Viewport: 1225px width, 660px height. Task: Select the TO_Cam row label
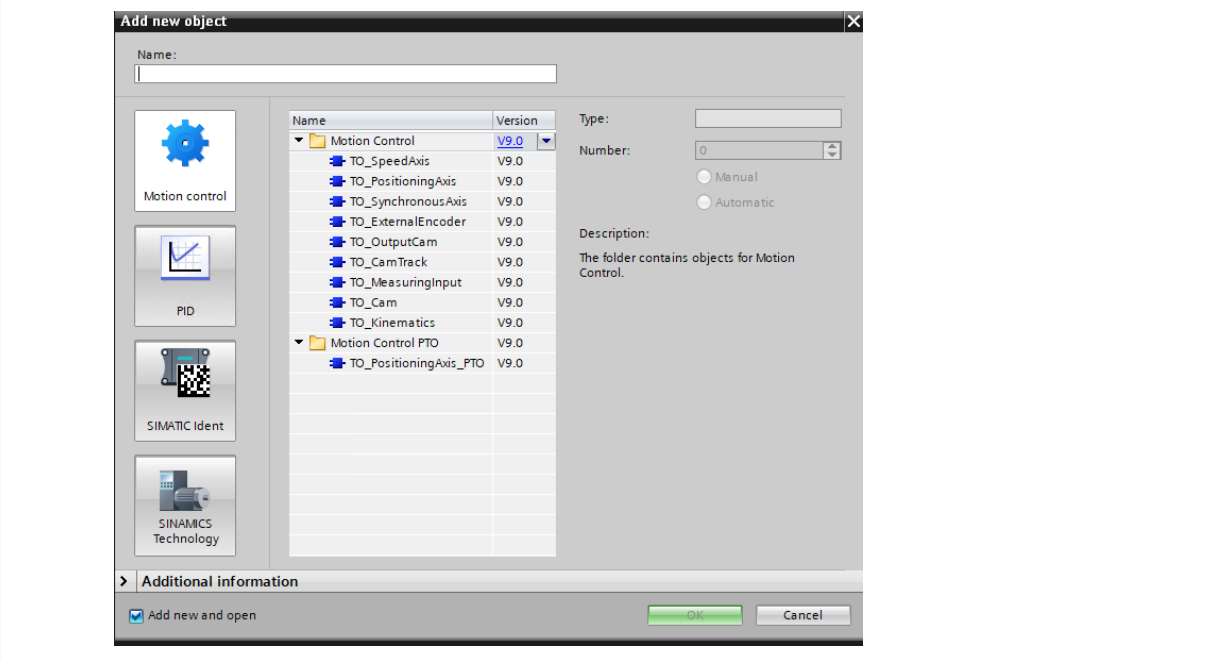click(x=373, y=302)
